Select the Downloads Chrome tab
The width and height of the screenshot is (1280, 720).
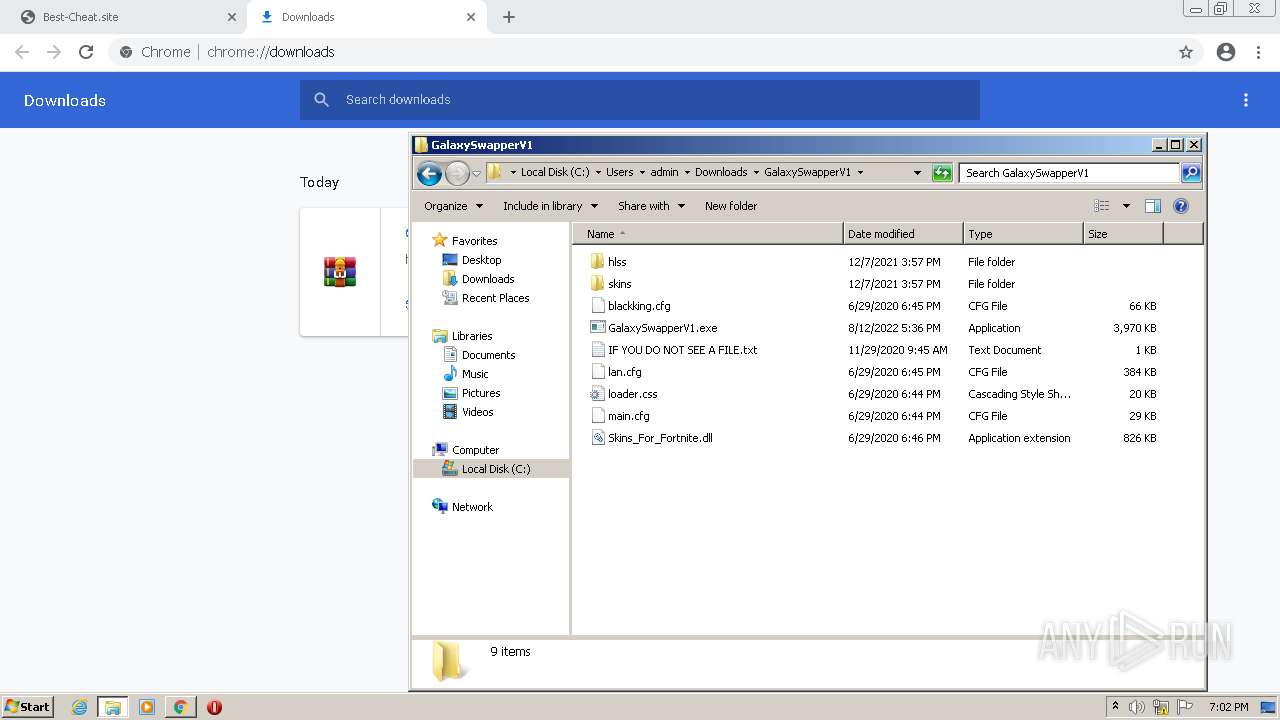click(x=366, y=17)
